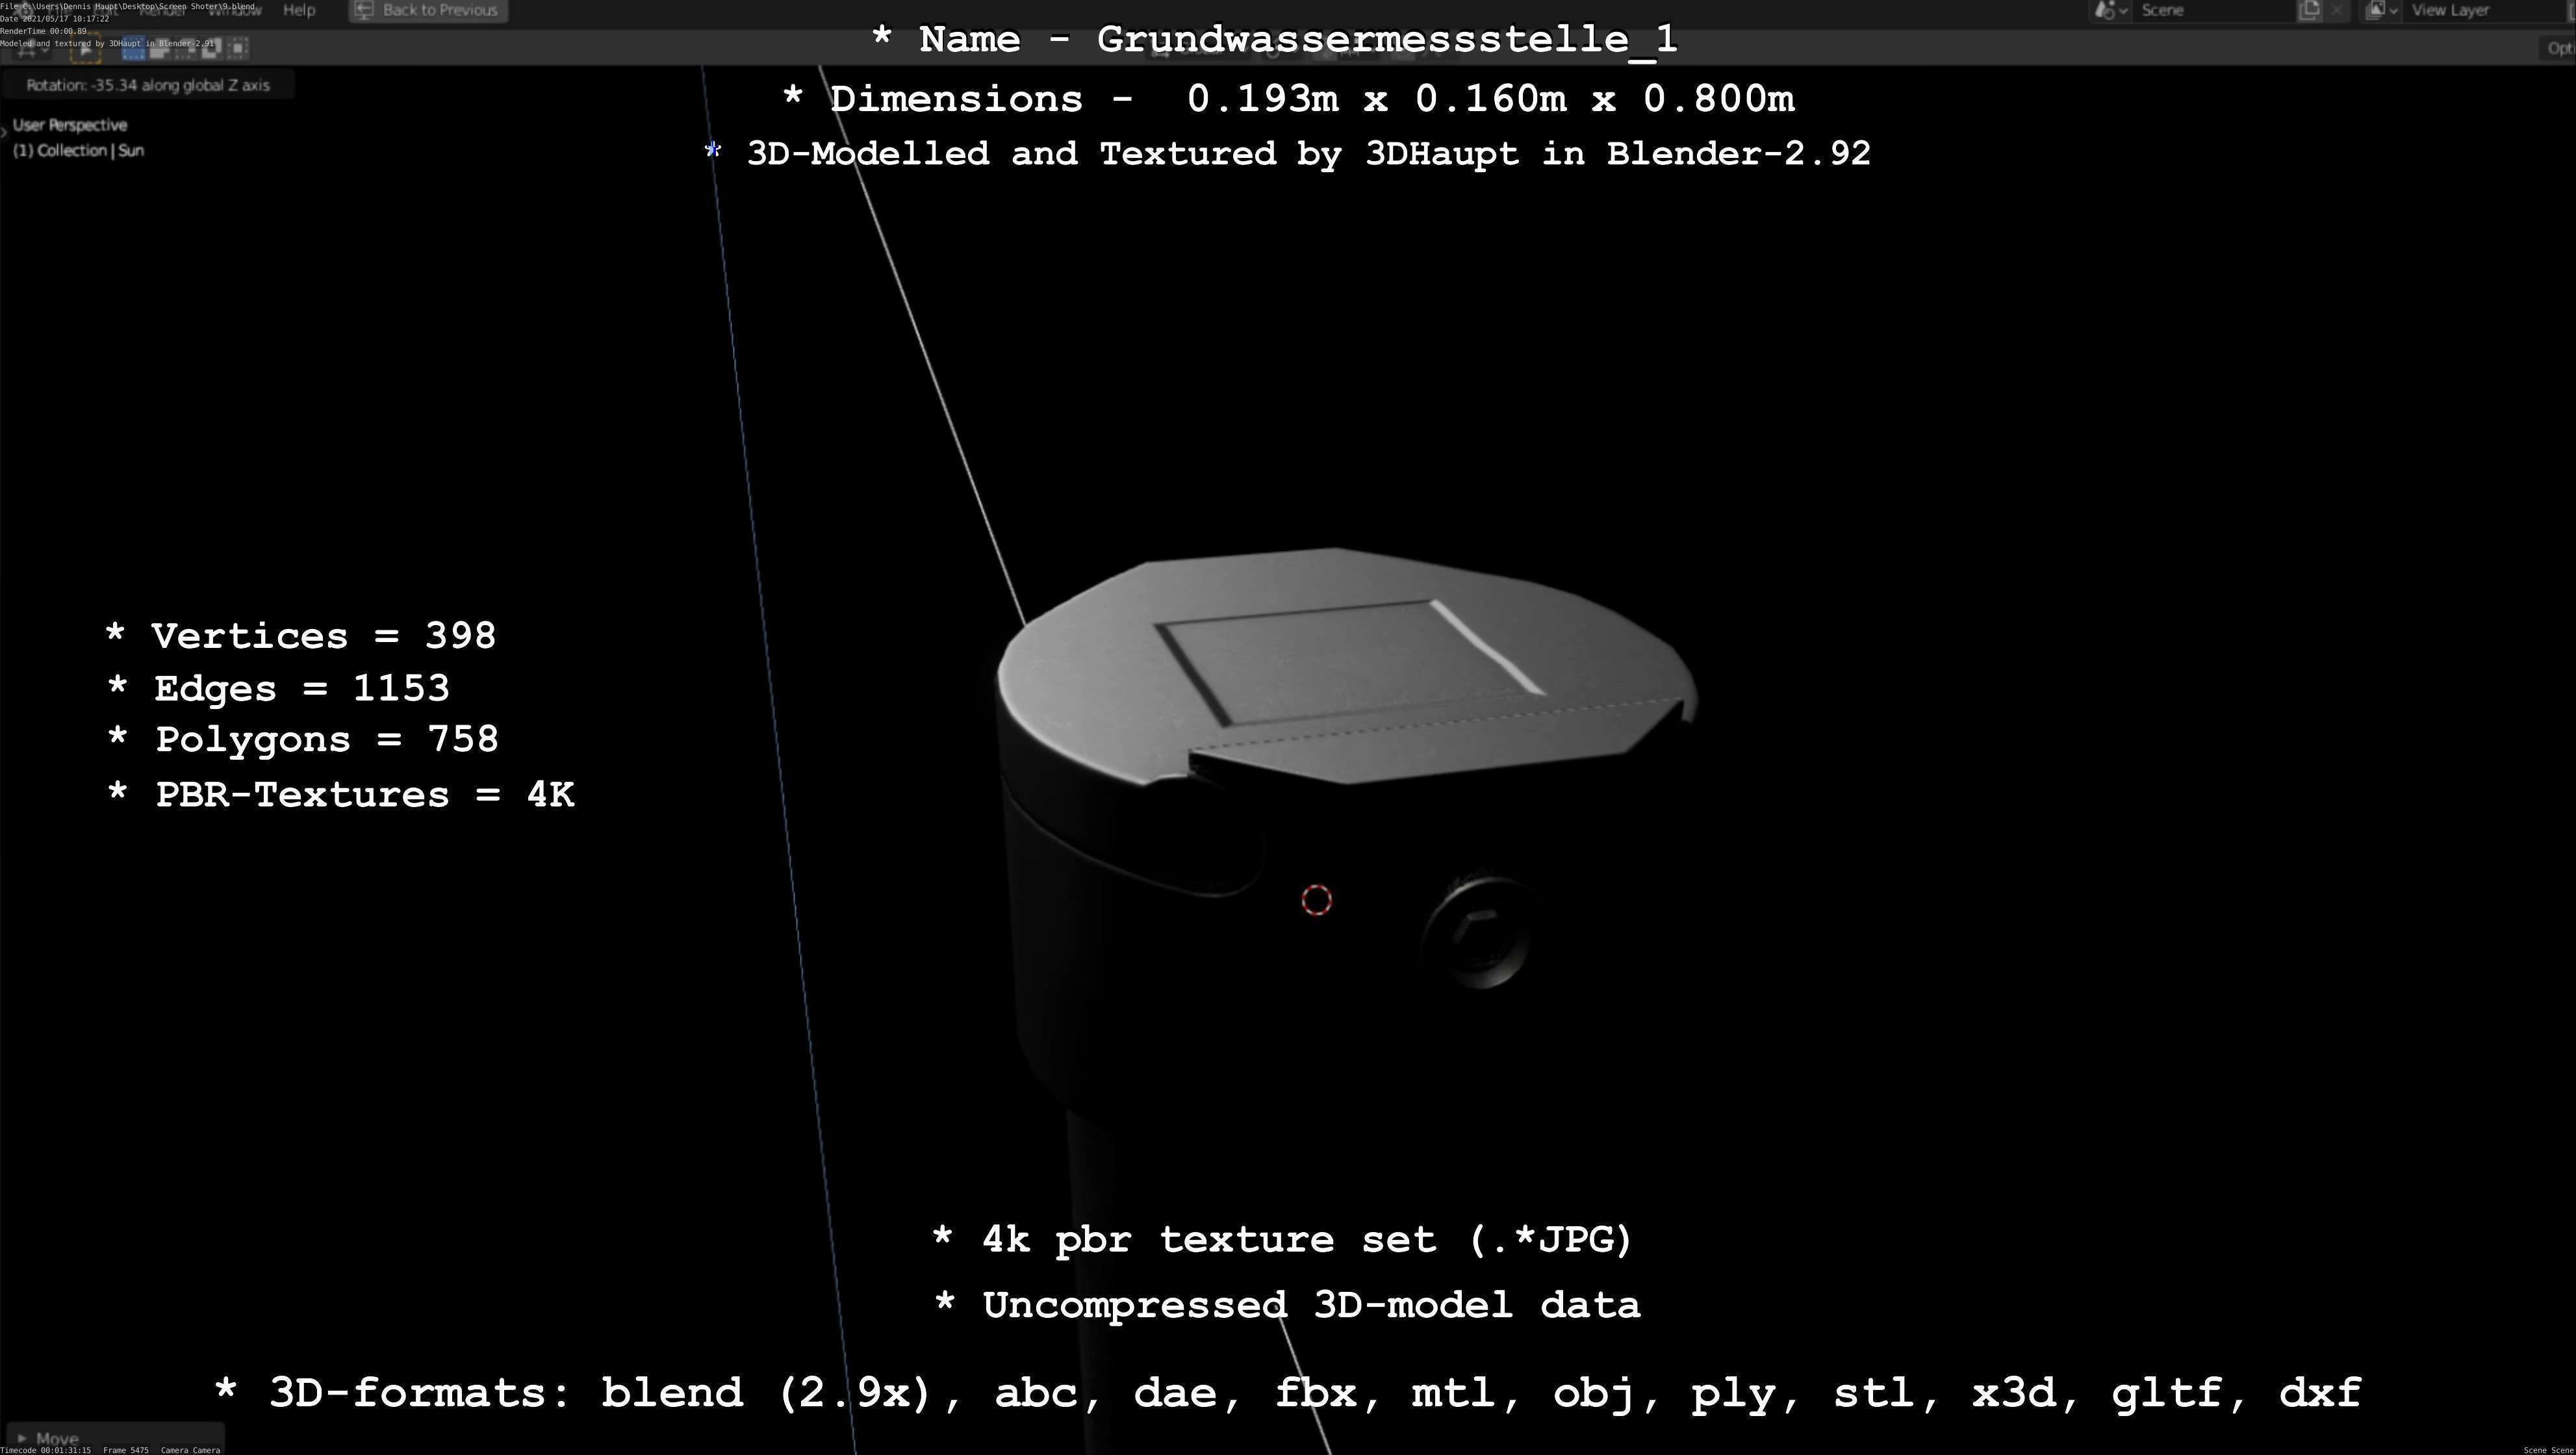Viewport: 2576px width, 1455px height.
Task: Expand the Move operator panel
Action: [x=50, y=1438]
